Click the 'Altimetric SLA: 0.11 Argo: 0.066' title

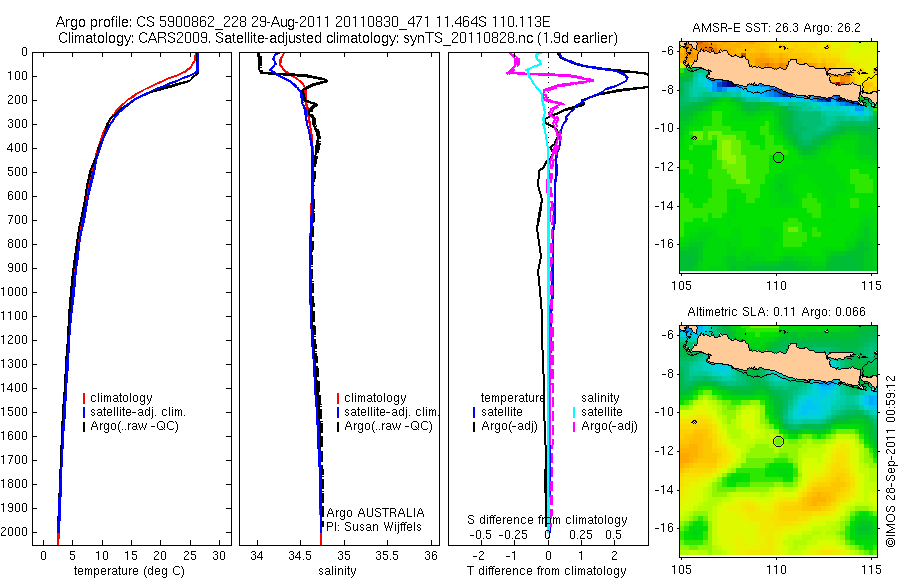[777, 312]
